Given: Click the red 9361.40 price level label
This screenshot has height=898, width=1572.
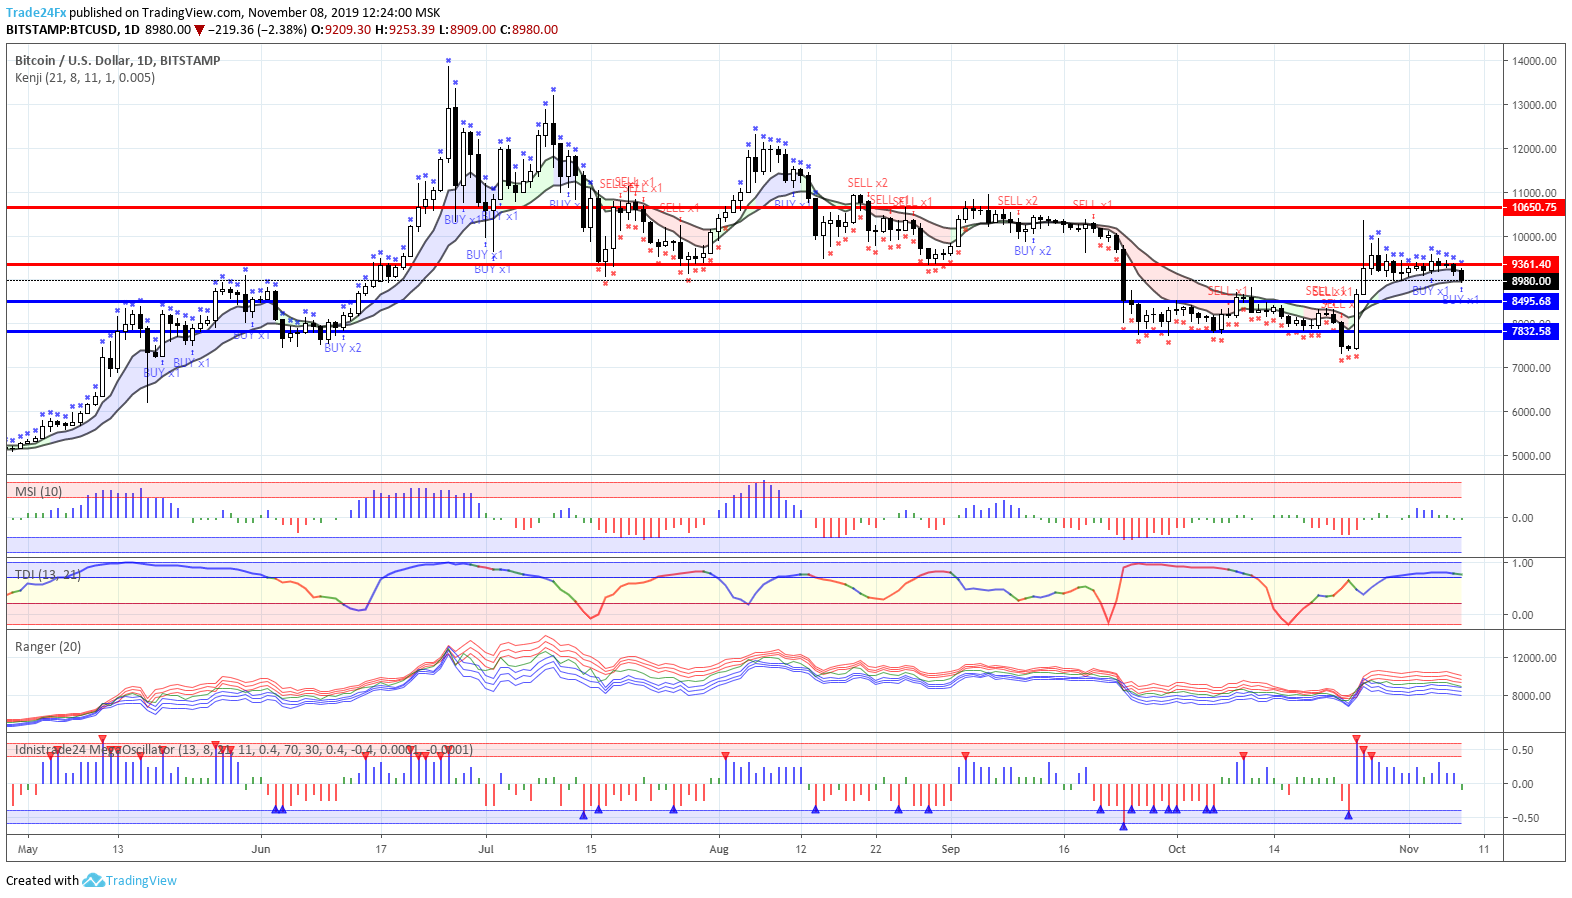Looking at the screenshot, I should point(1531,264).
